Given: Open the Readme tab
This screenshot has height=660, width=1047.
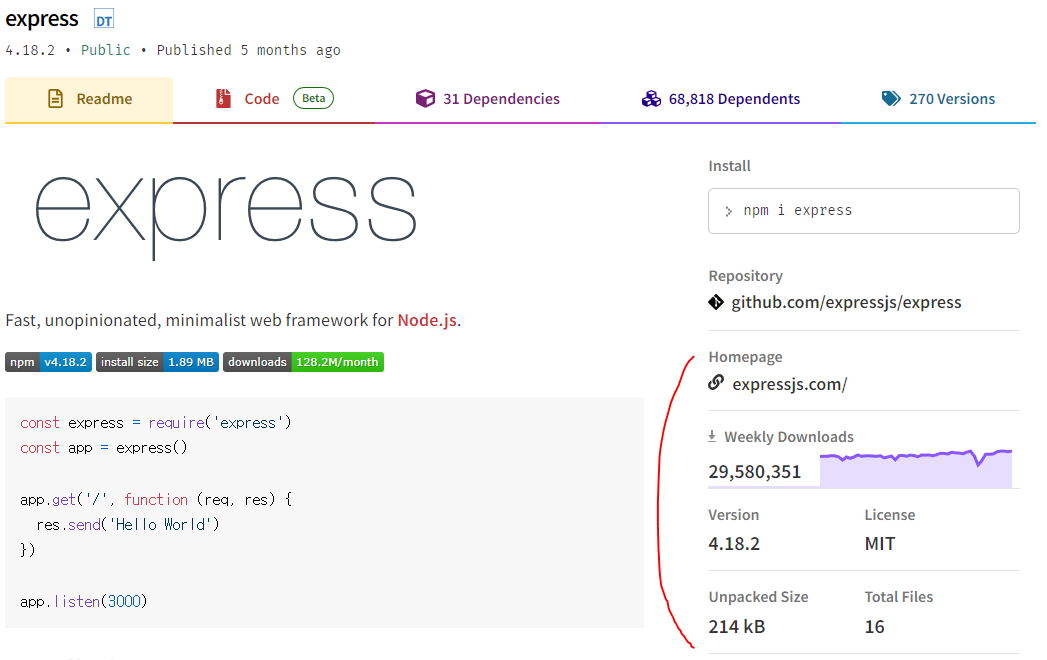Looking at the screenshot, I should click(x=89, y=100).
